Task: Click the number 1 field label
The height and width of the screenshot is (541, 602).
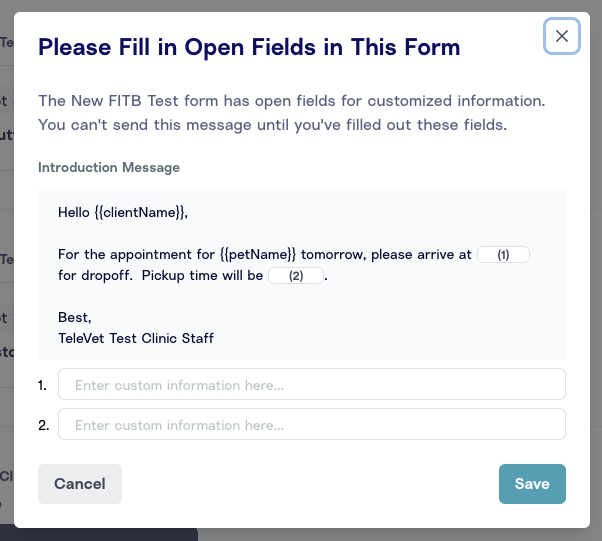Action: [x=43, y=385]
